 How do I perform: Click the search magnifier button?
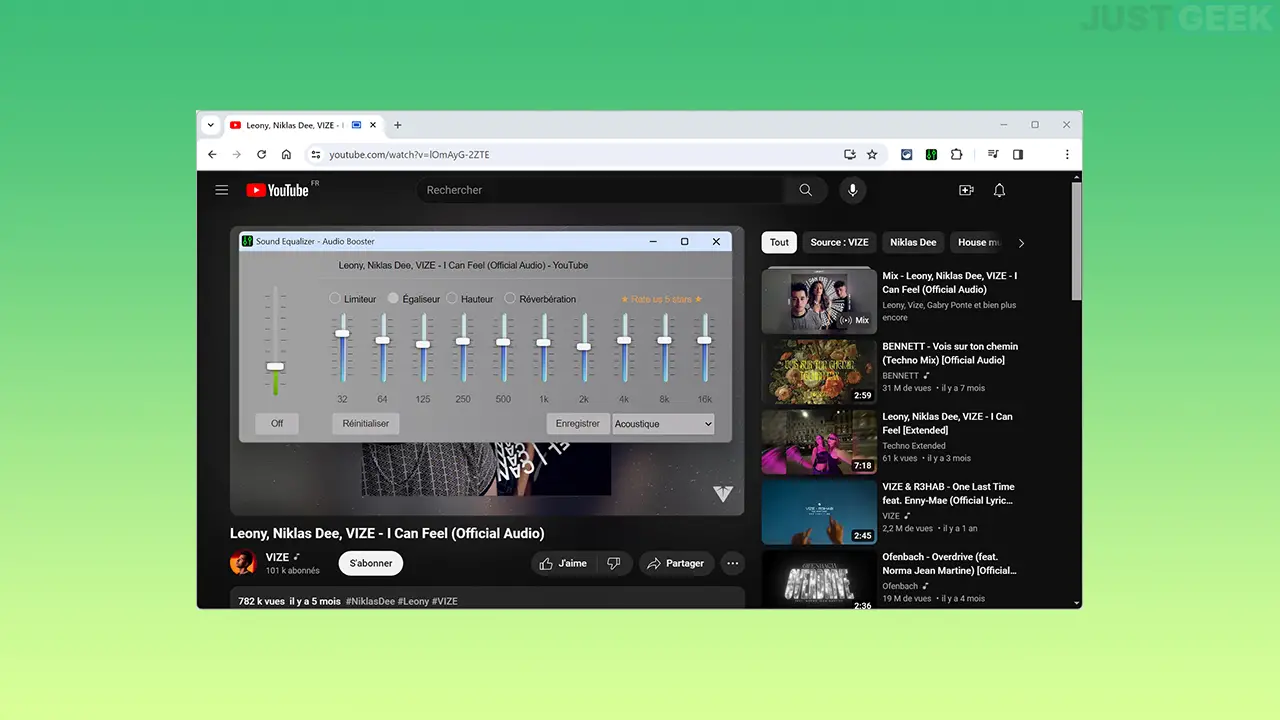[x=806, y=190]
